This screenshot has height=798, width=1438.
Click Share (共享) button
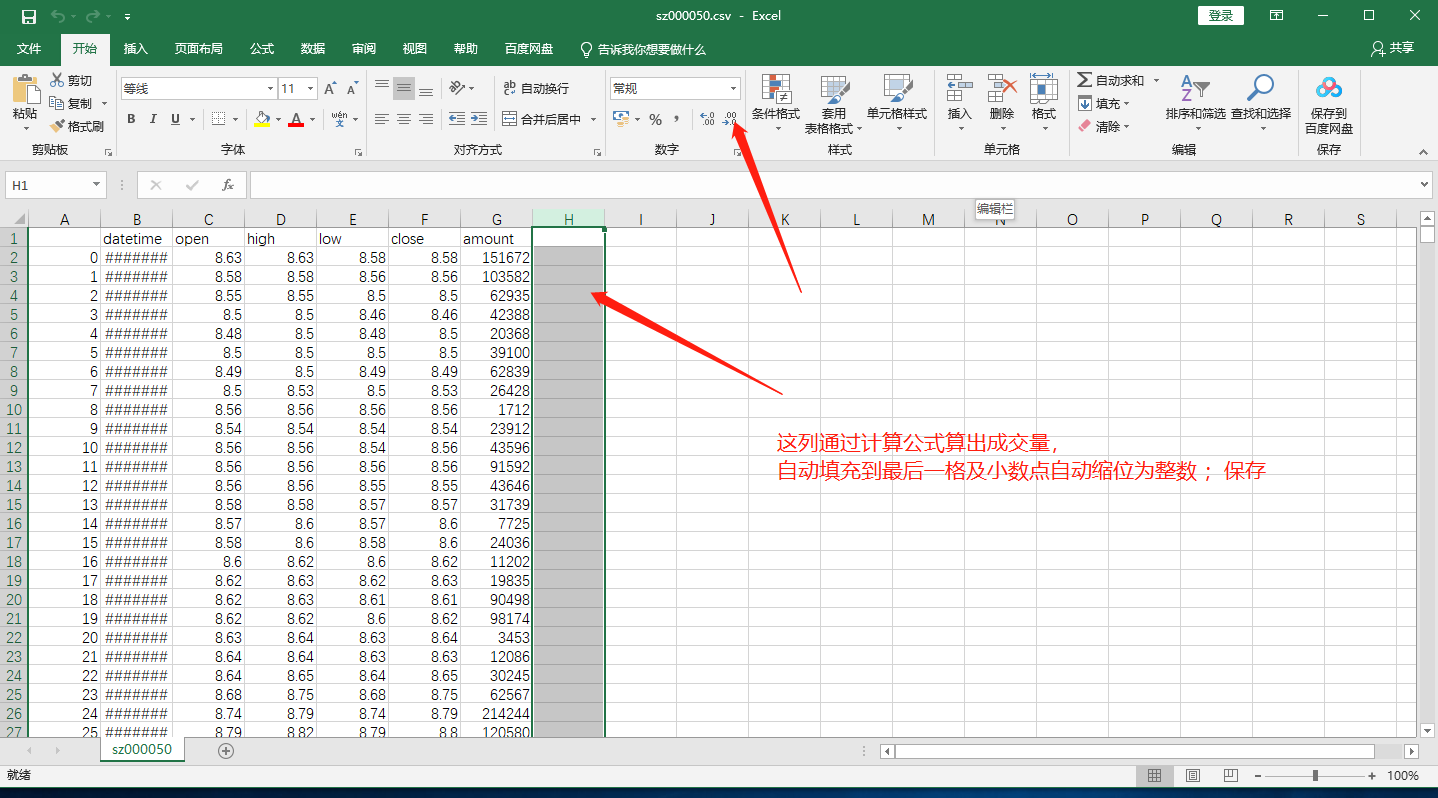coord(1393,48)
